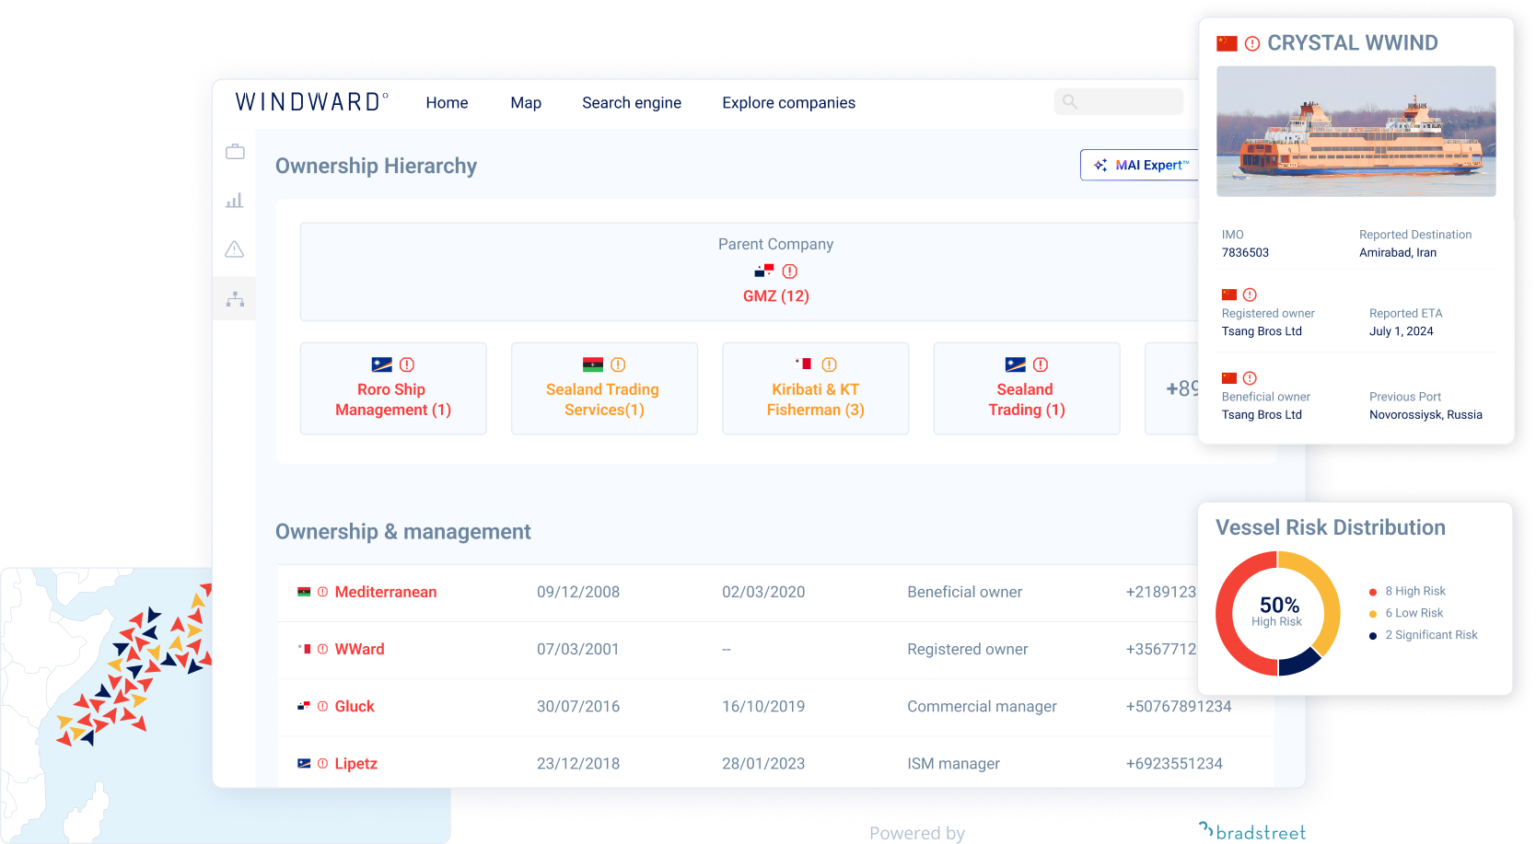Click the Commercial manager role cell

(982, 706)
